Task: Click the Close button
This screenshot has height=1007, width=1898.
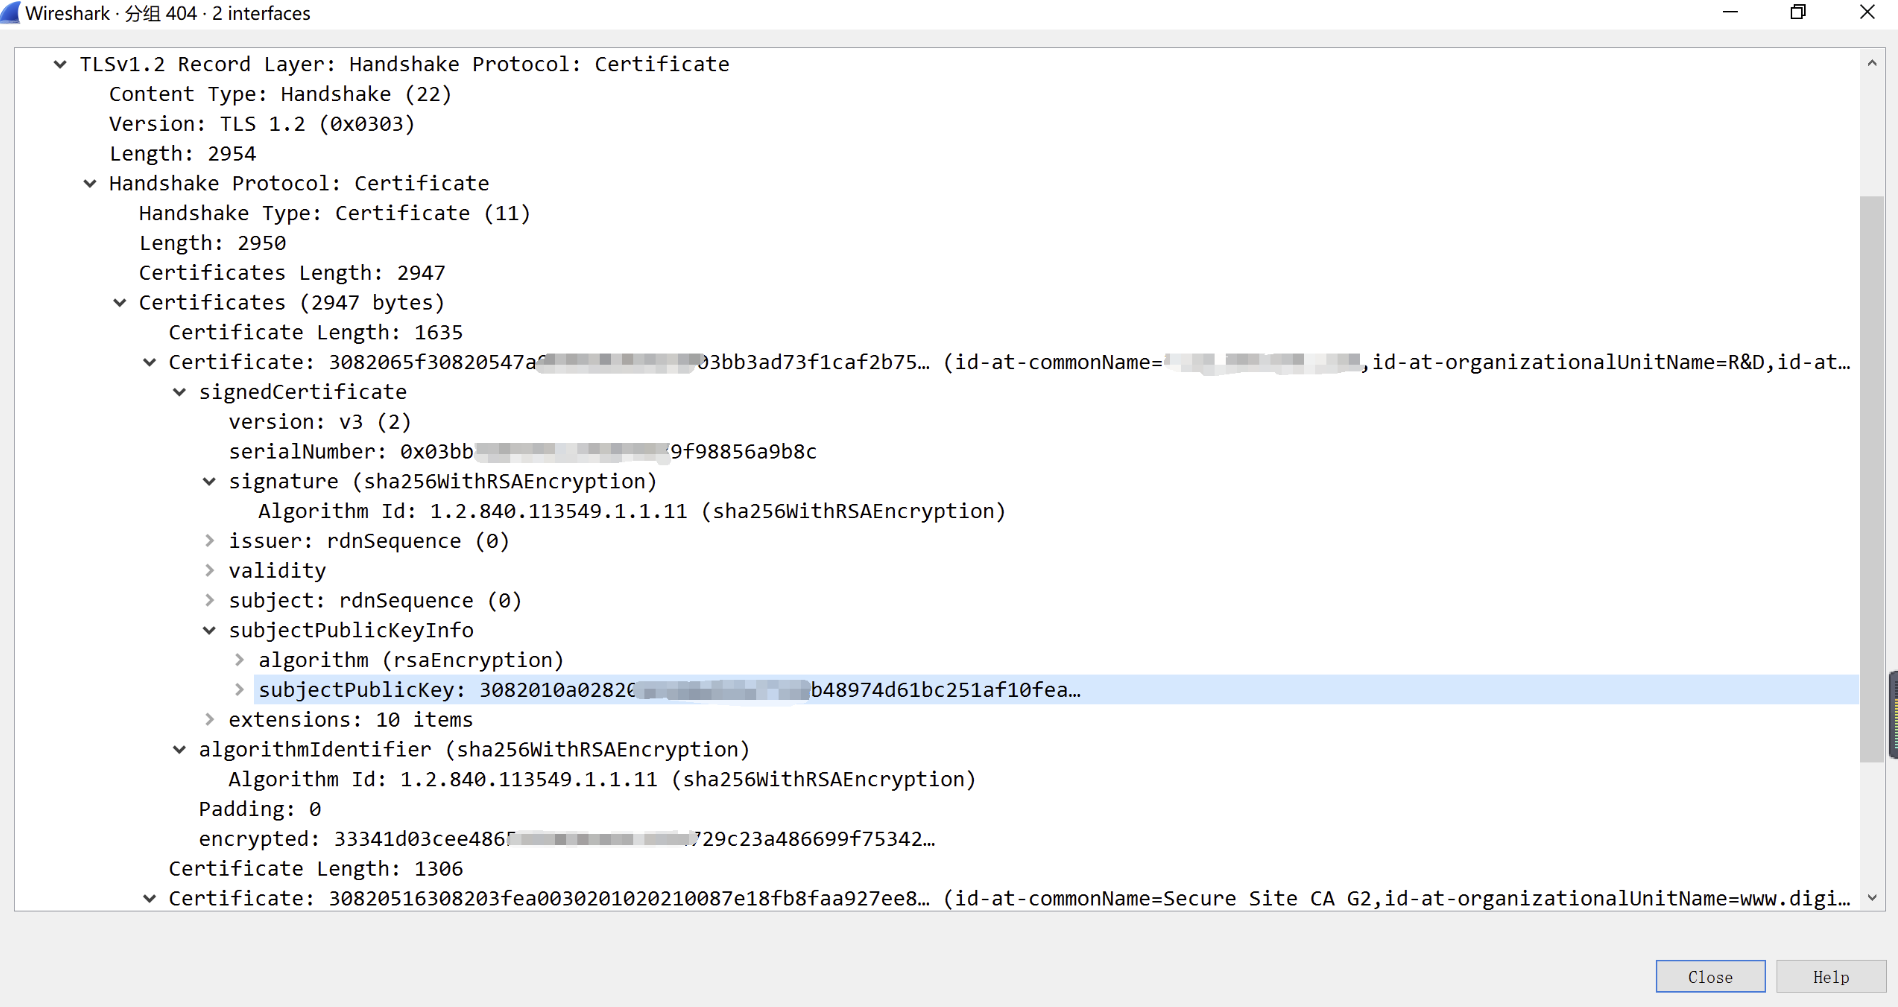Action: coord(1710,976)
